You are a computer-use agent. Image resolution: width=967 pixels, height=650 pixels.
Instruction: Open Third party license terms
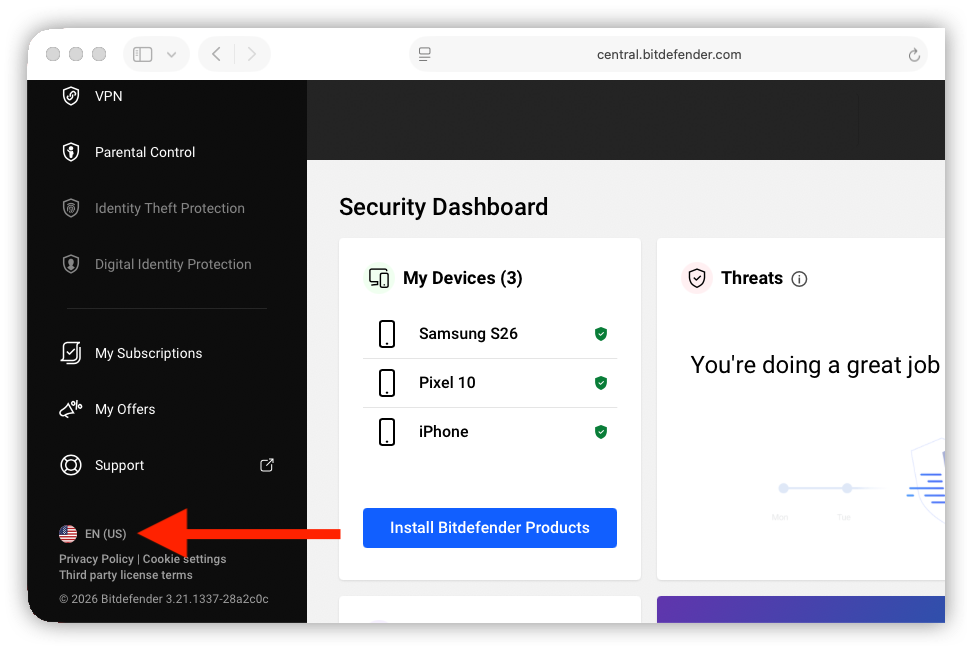click(126, 575)
